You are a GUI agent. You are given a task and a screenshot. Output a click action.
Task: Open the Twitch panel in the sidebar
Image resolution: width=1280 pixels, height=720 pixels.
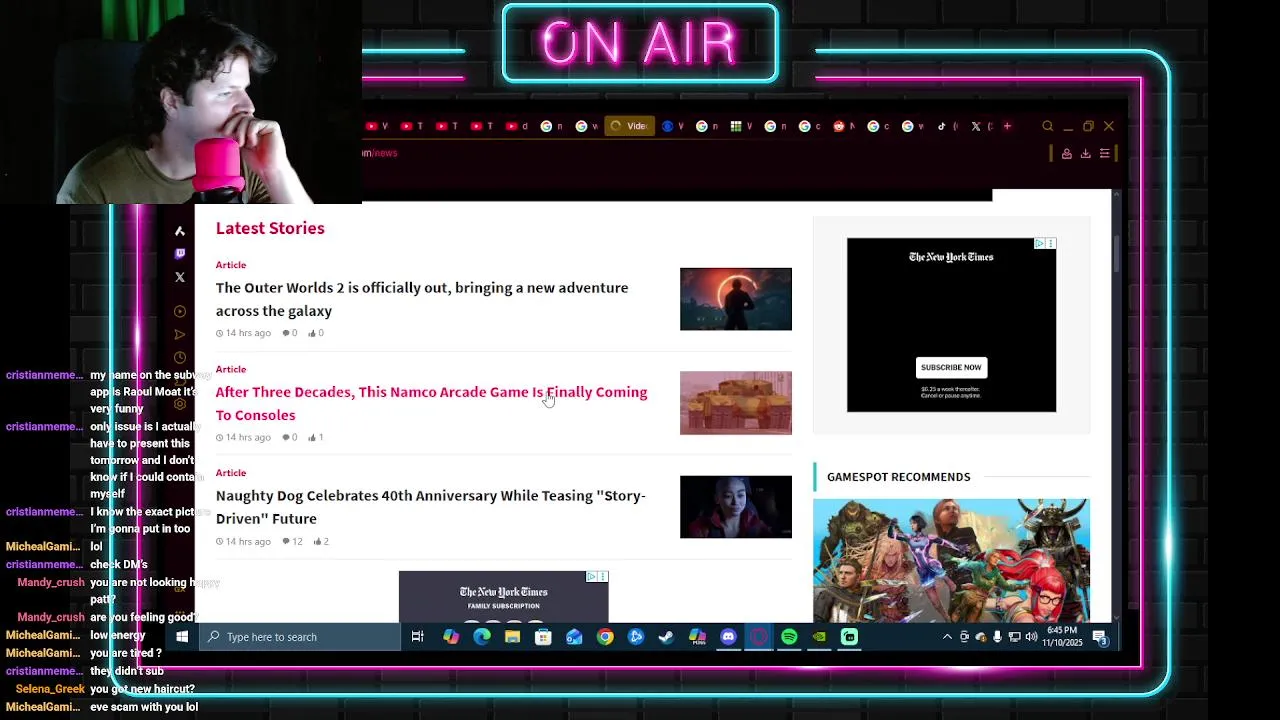click(x=180, y=254)
